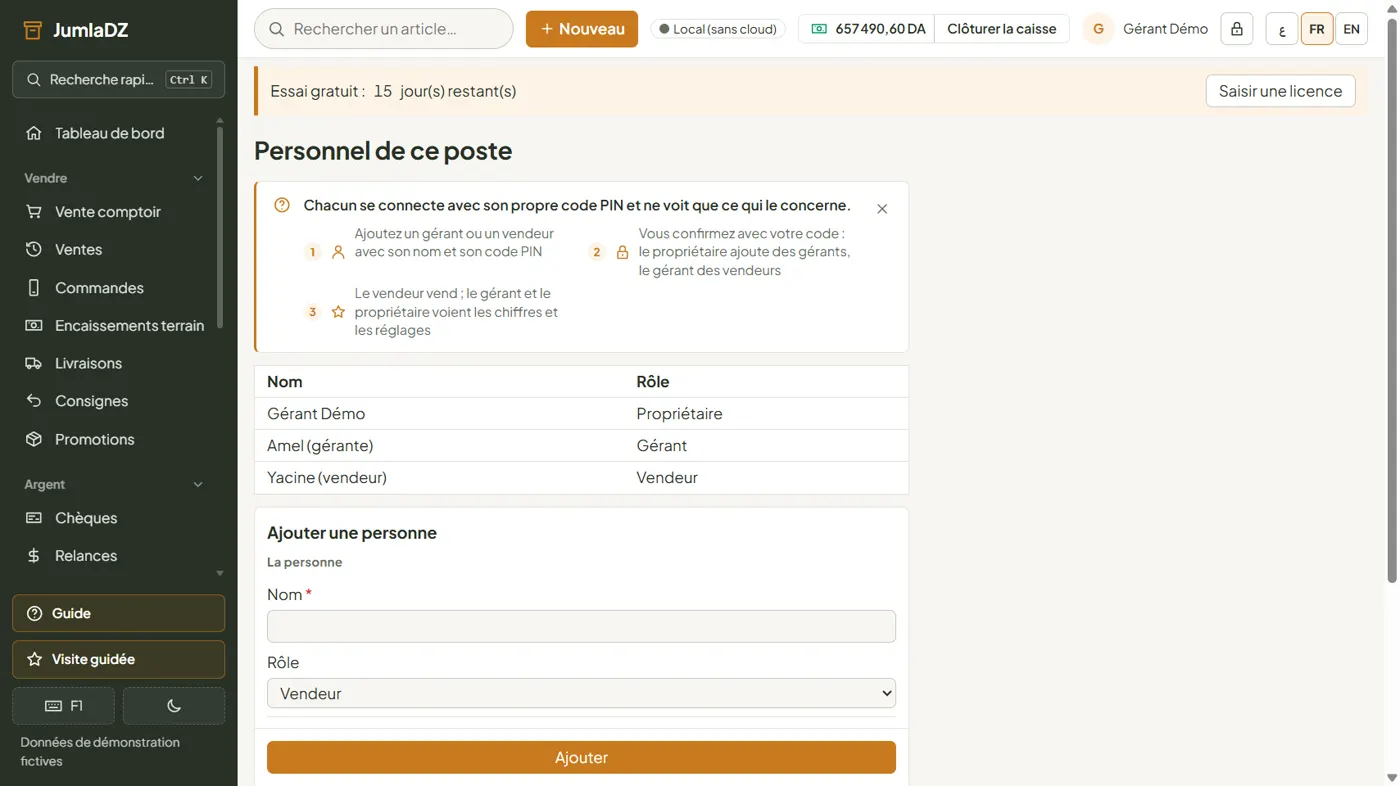
Task: Click Clôturer la caisse
Action: coord(1002,29)
